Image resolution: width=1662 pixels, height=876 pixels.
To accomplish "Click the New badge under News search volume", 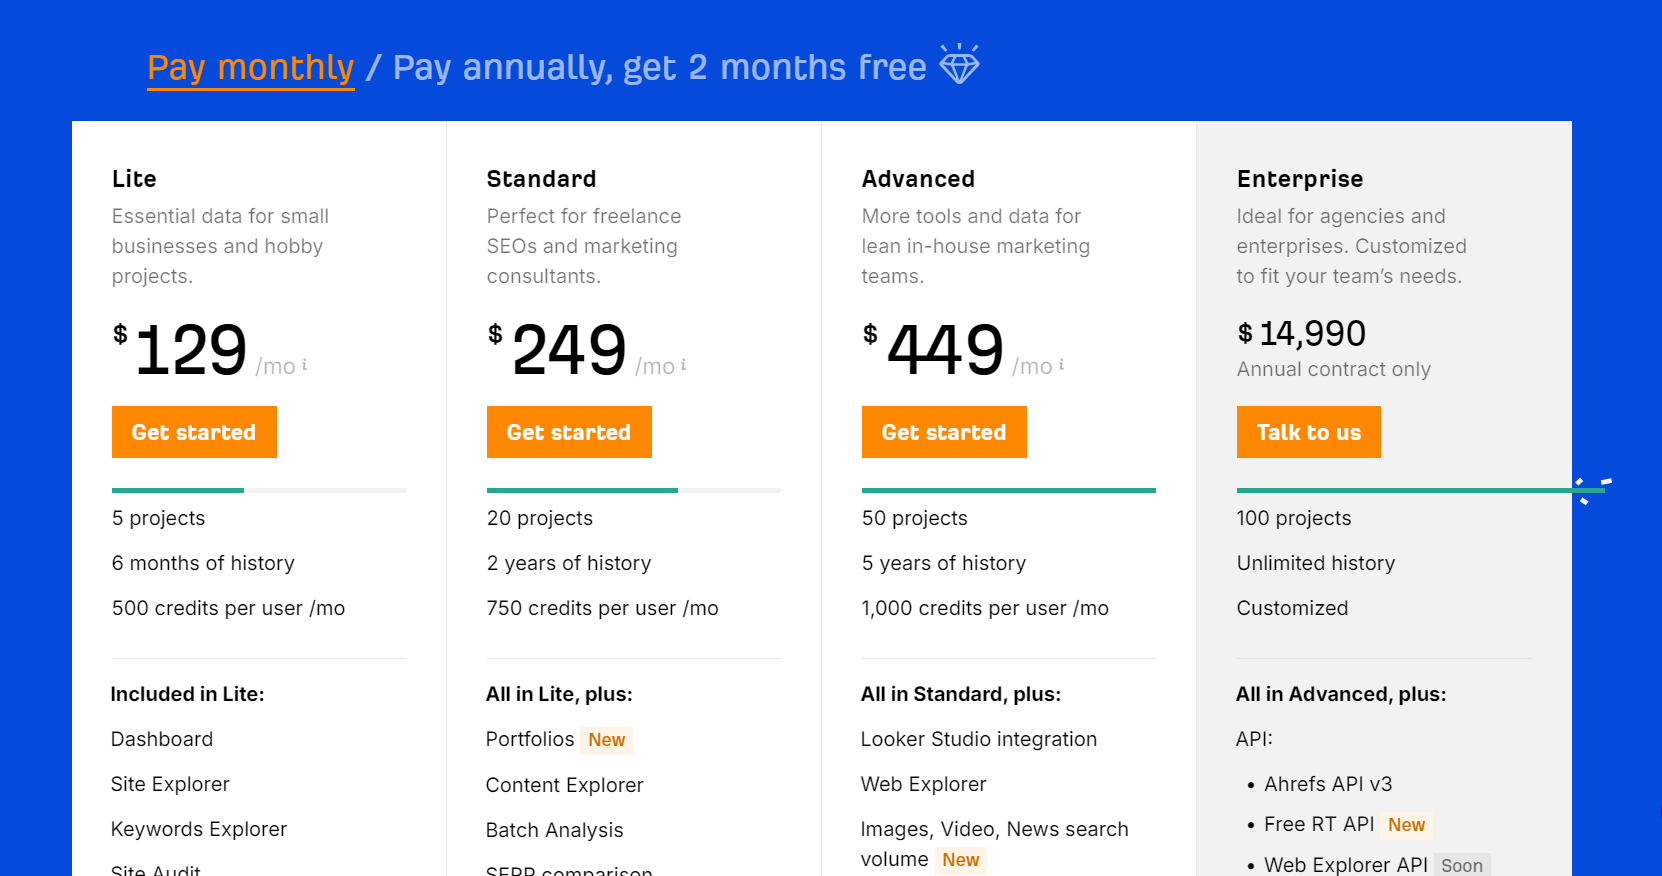I will click(x=960, y=860).
